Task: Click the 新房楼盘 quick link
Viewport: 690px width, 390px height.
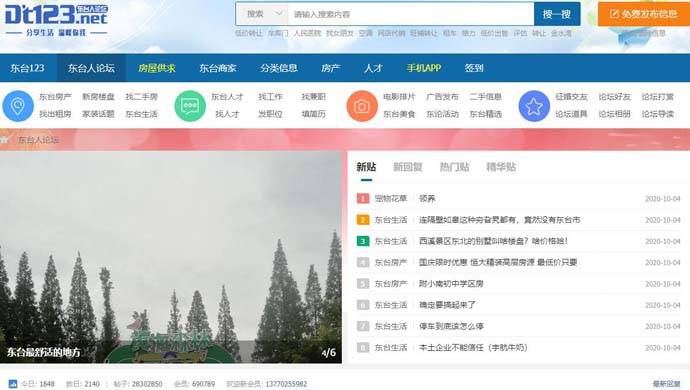Action: click(98, 96)
